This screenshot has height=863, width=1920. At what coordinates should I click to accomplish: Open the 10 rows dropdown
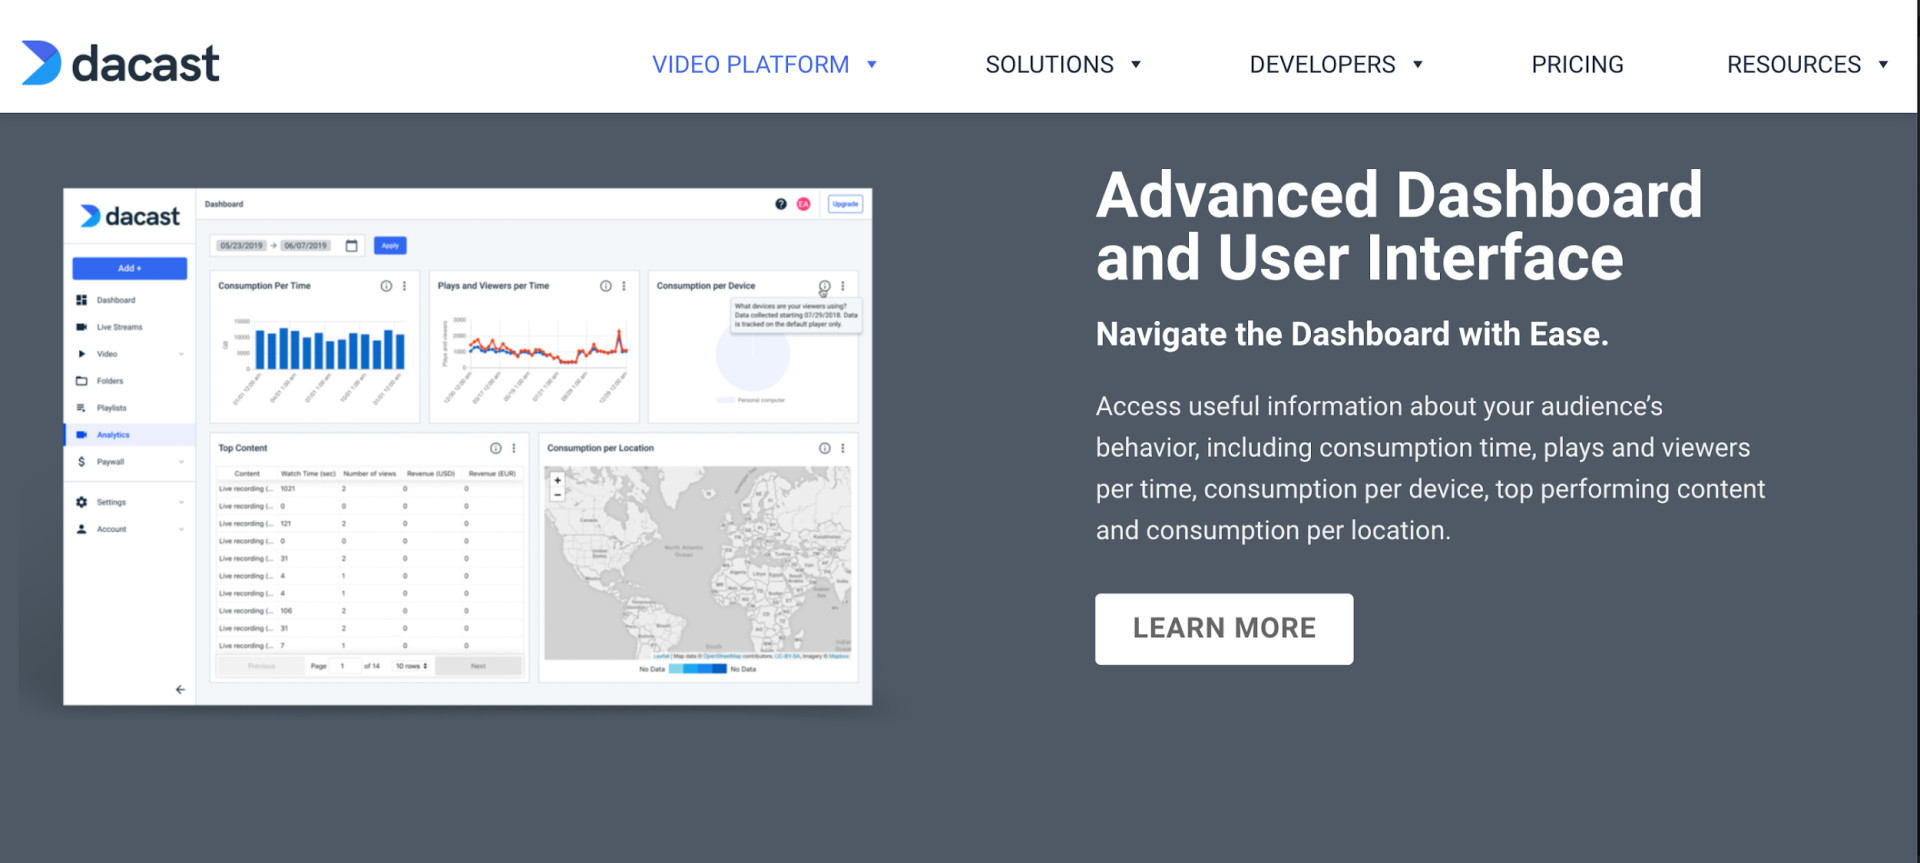[x=411, y=666]
